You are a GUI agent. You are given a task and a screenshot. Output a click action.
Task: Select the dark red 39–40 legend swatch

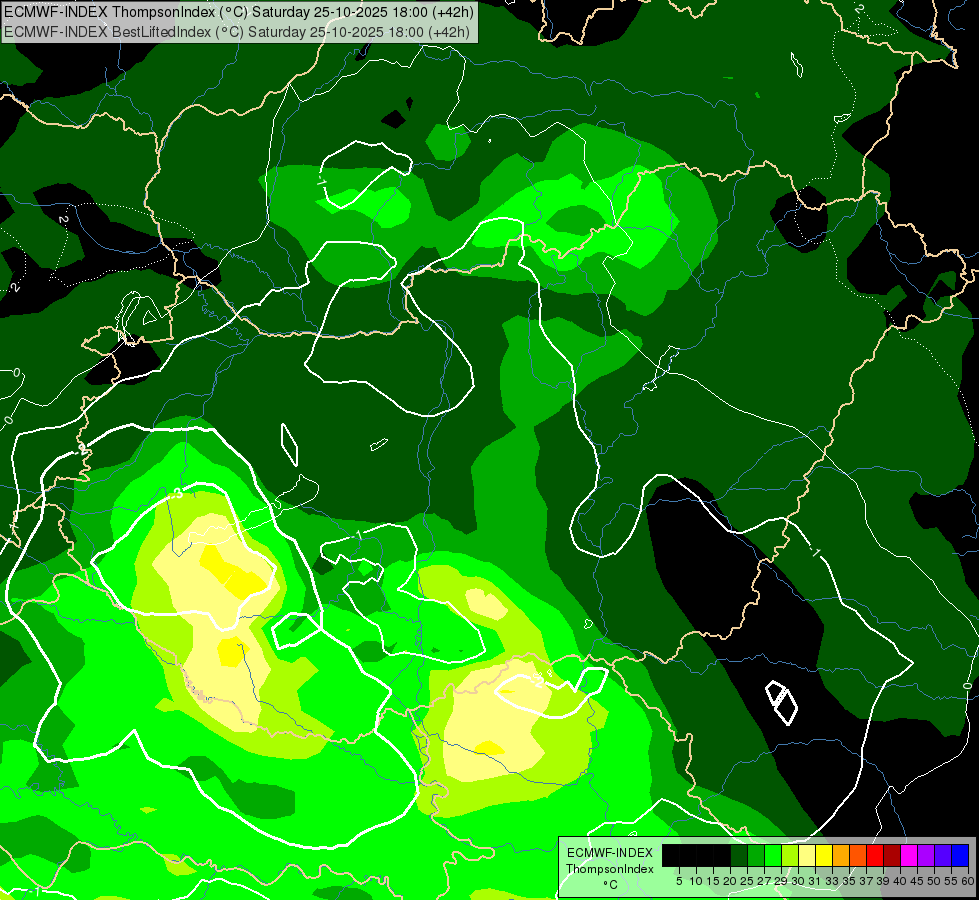pyautogui.click(x=892, y=855)
